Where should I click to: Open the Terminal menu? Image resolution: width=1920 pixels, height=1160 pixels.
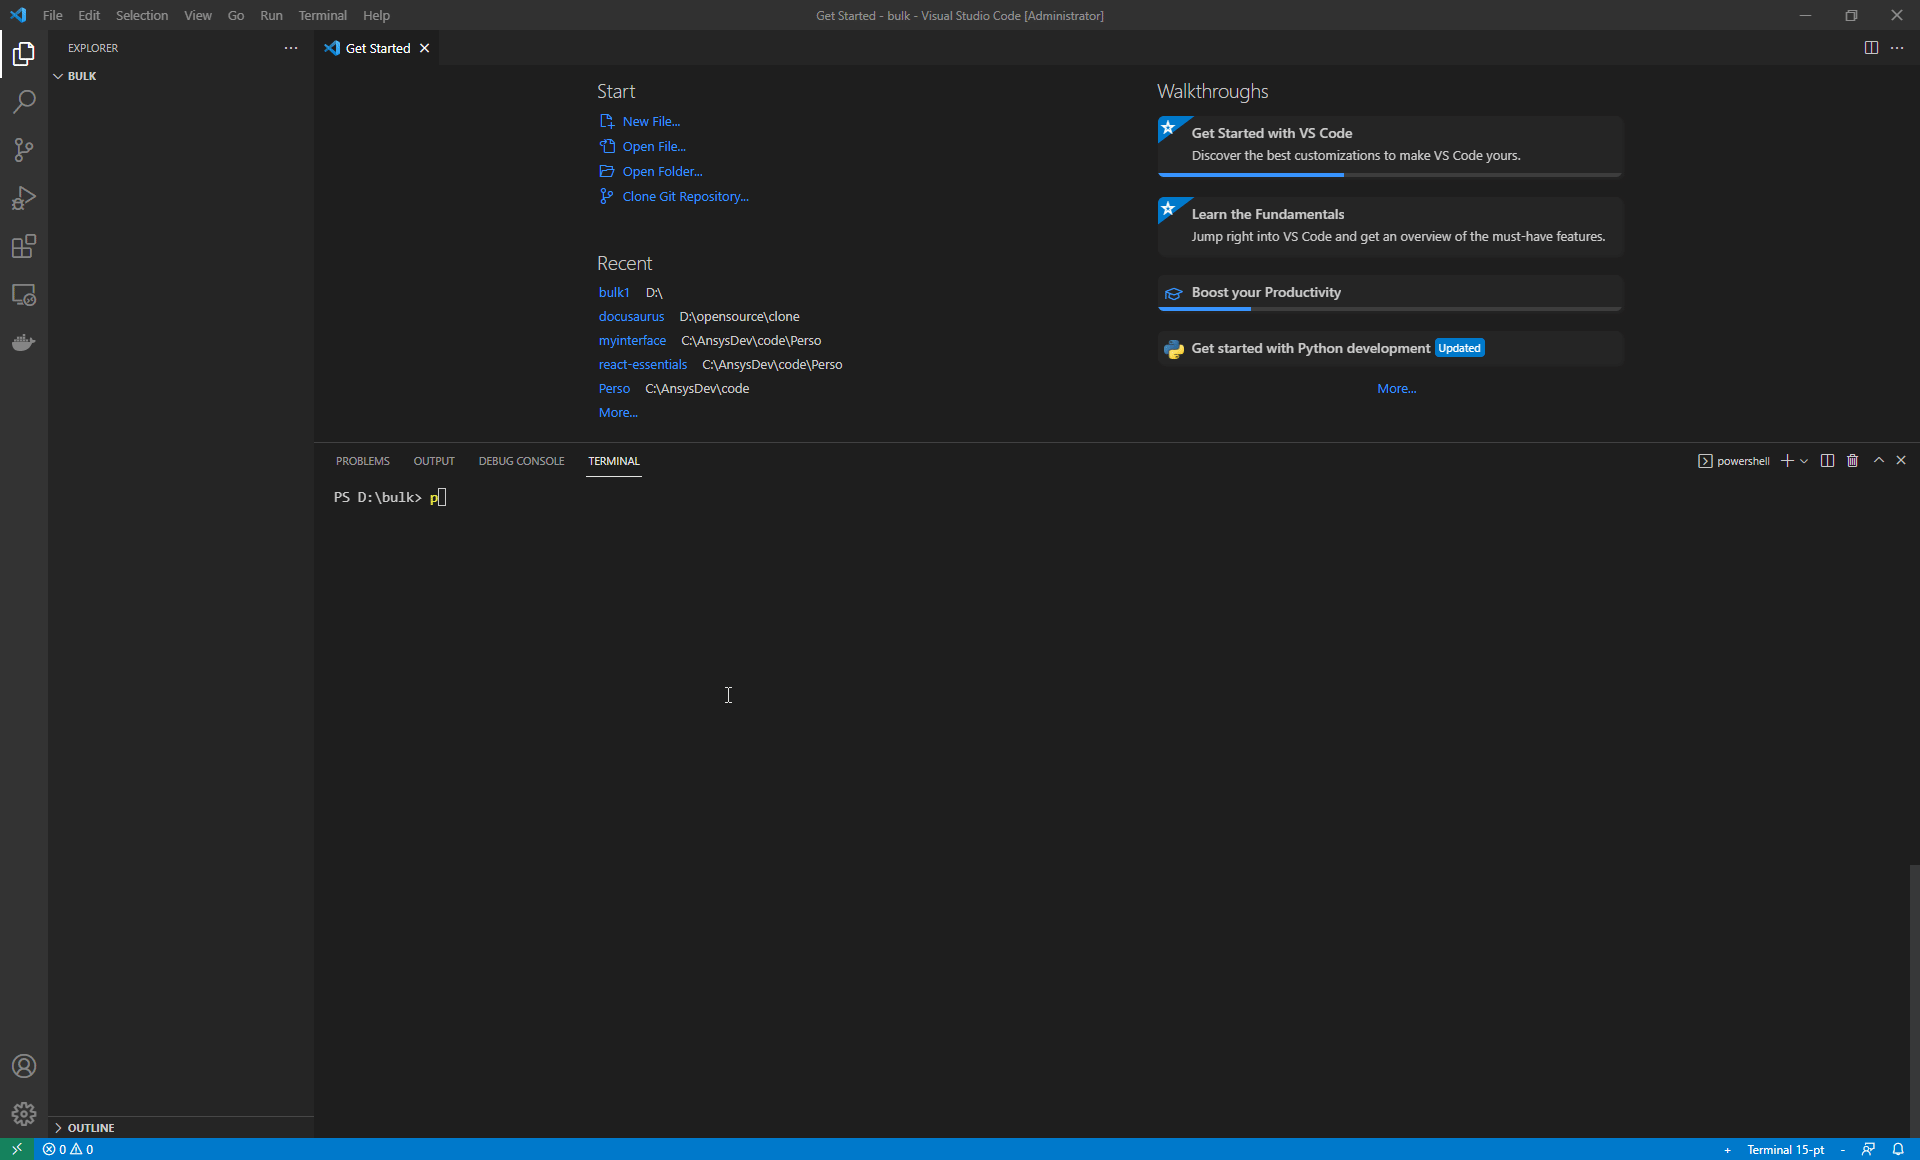(322, 15)
